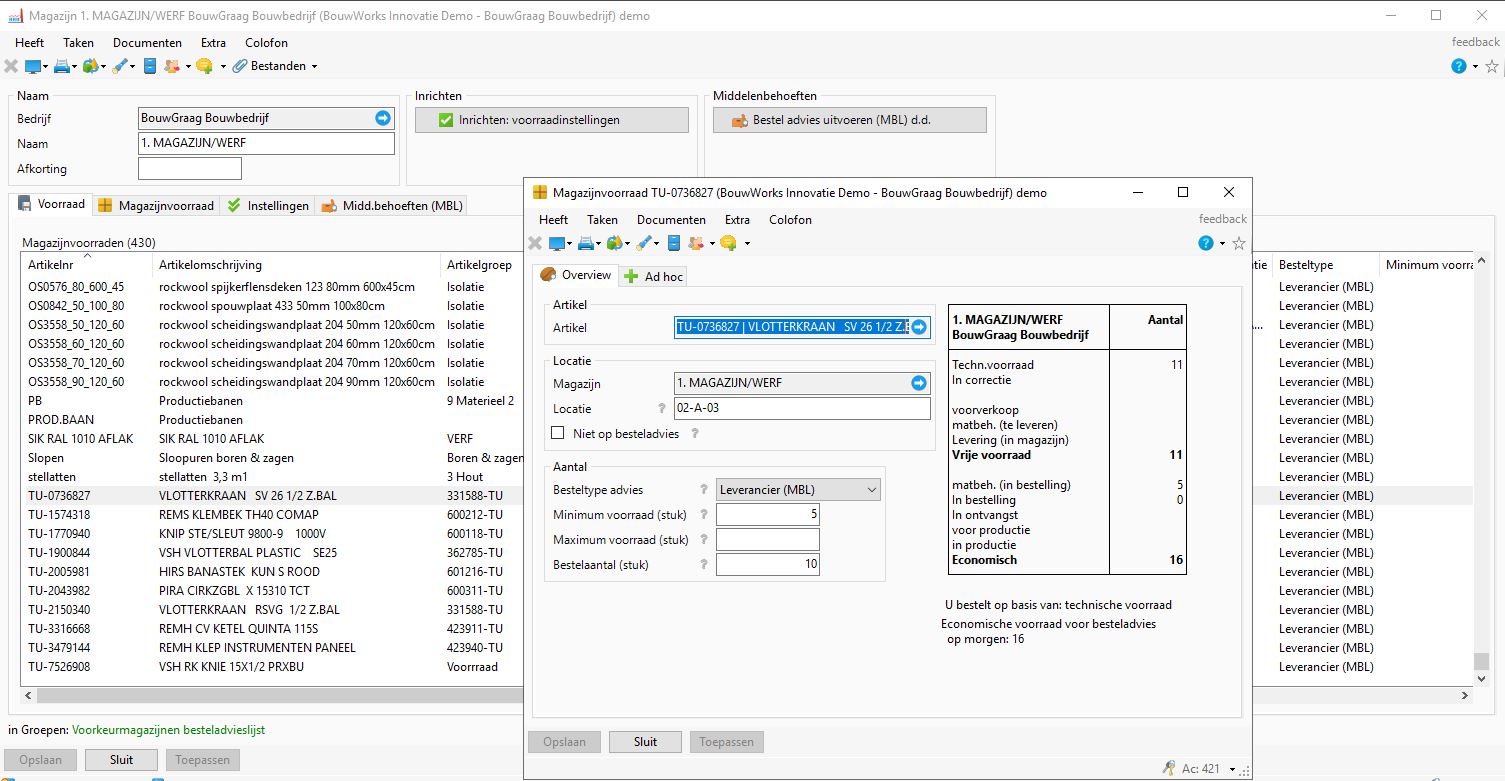Click the yellow comment bubble icon in main toolbar
The height and width of the screenshot is (781, 1505).
[203, 66]
